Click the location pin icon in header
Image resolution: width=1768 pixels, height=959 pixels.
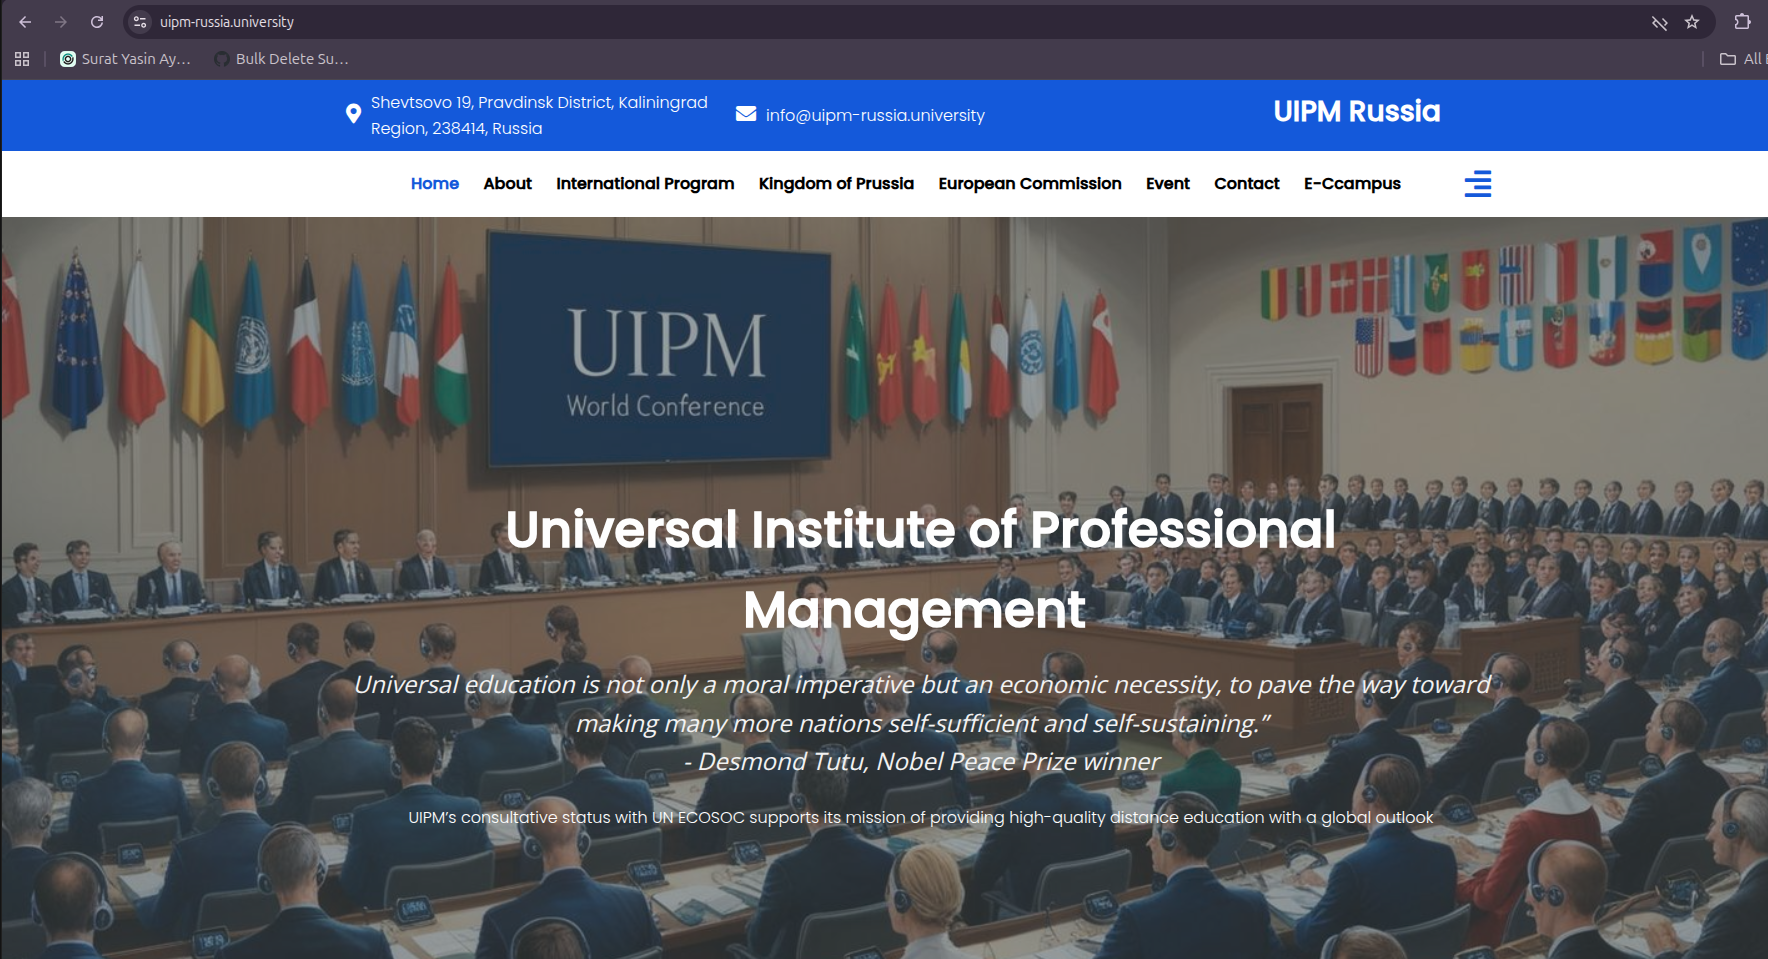tap(353, 114)
